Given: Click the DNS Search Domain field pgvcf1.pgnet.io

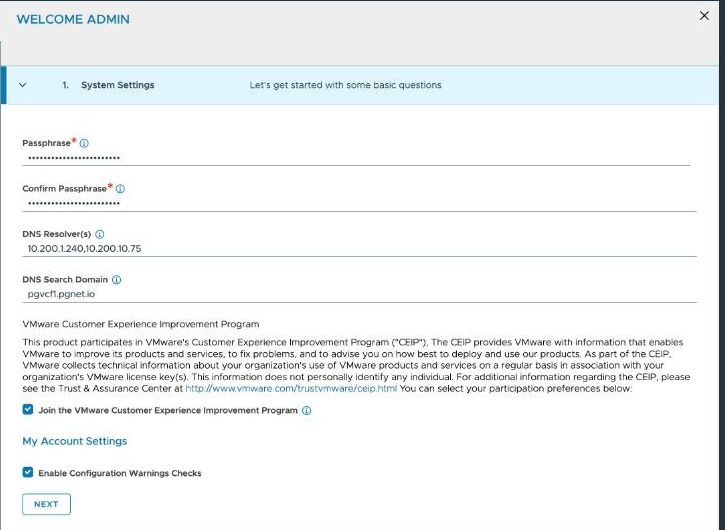Looking at the screenshot, I should coord(359,294).
